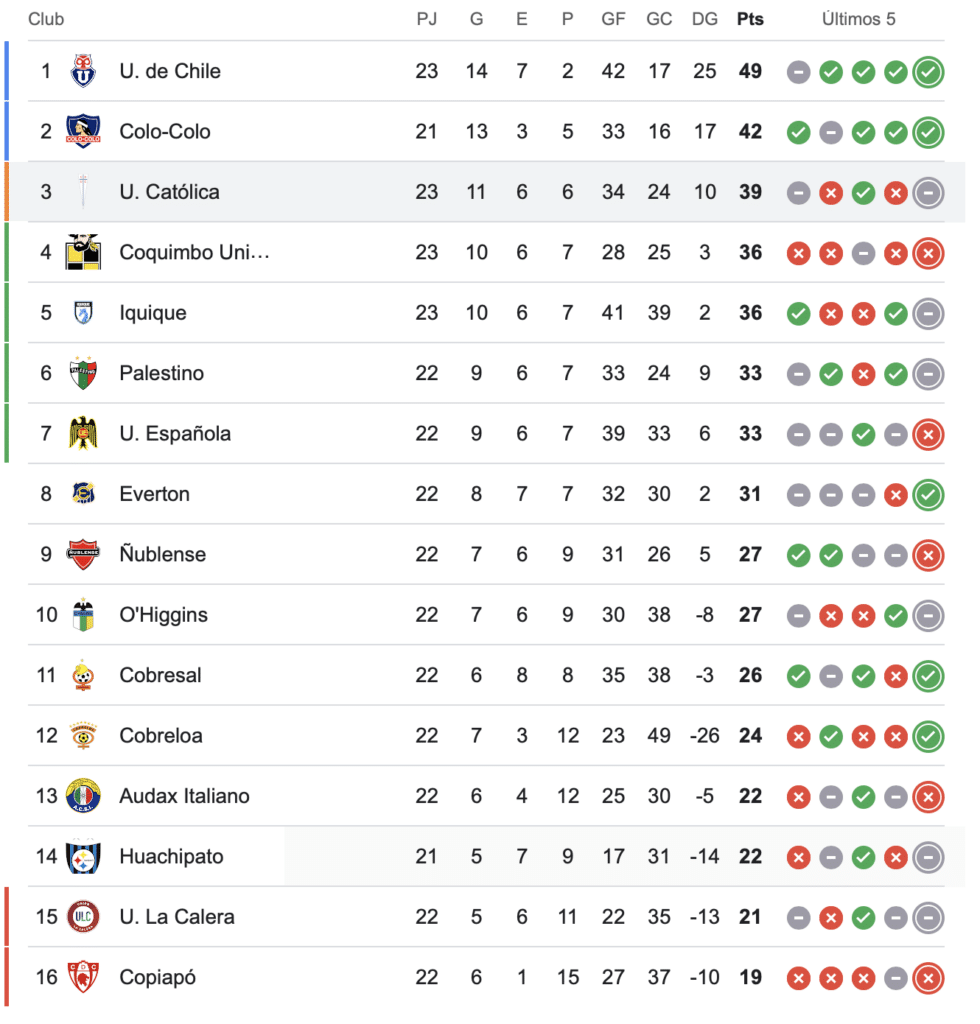This screenshot has width=980, height=1024.
Task: Open the U. La Calera team link
Action: point(176,917)
